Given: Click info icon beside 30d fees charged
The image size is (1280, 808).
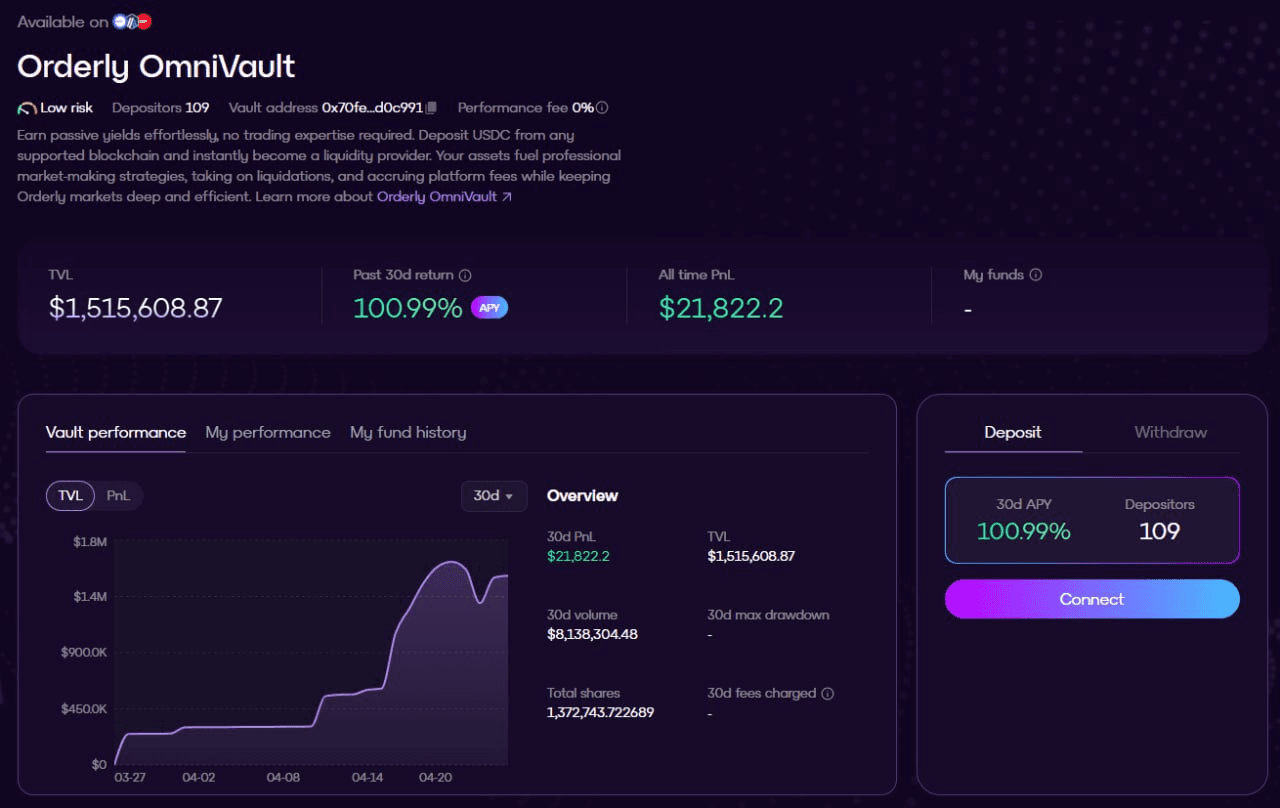Looking at the screenshot, I should point(828,693).
